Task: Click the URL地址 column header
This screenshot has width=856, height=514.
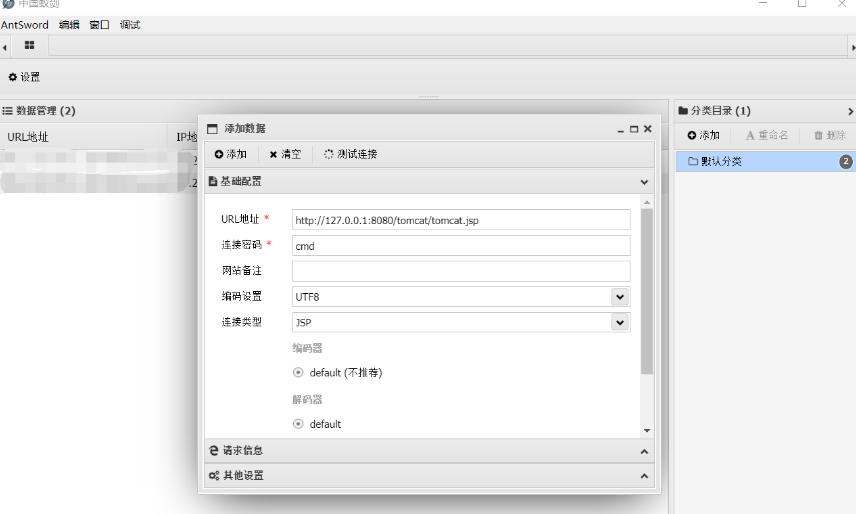Action: pos(28,138)
